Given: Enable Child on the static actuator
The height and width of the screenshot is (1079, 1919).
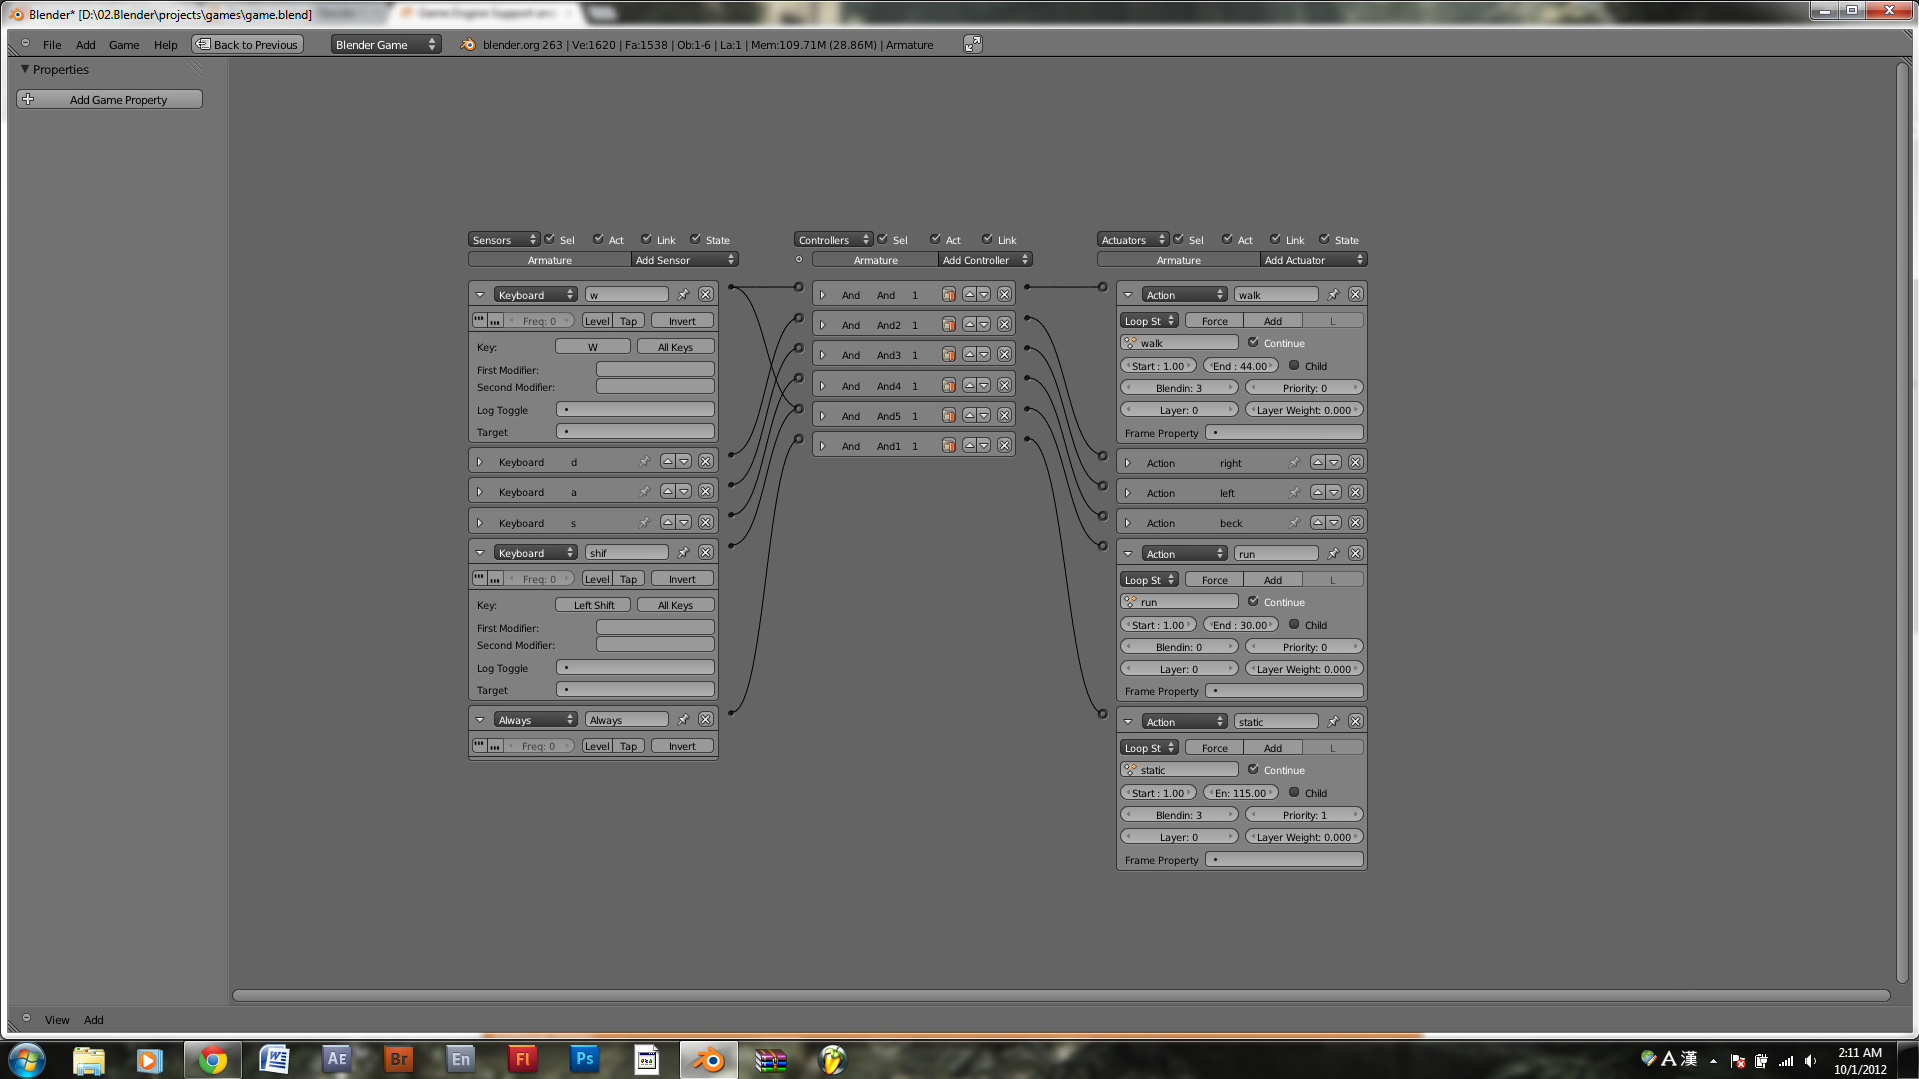Looking at the screenshot, I should [1294, 792].
